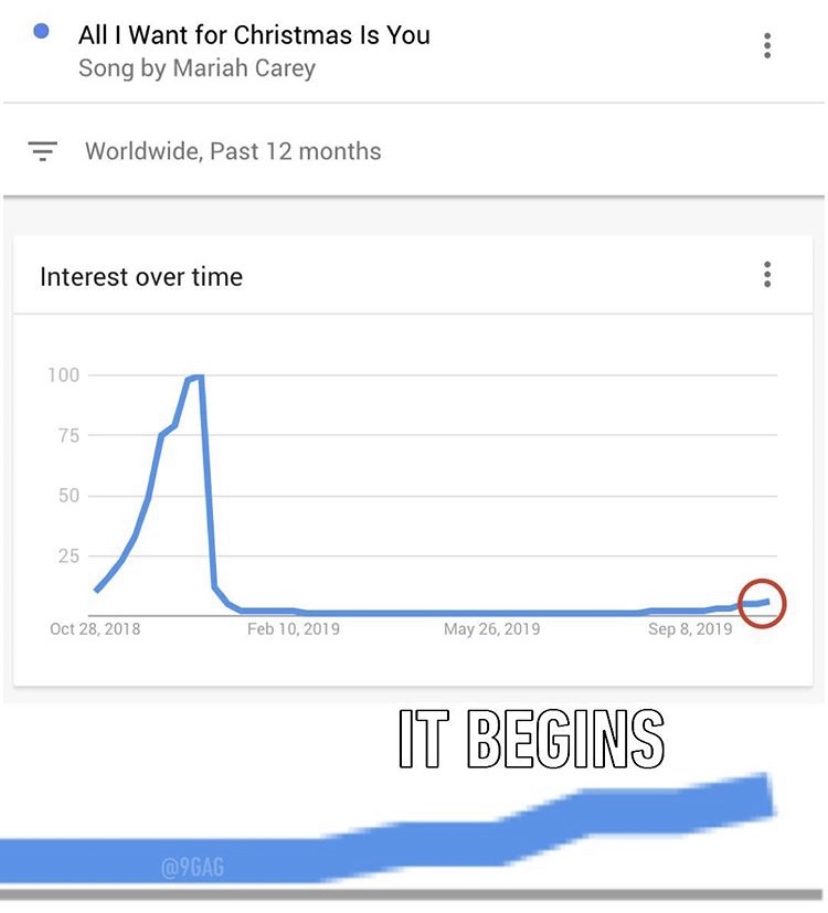Tap the filter icon beside Worldwide
Viewport: 828px width, 913px height.
[x=43, y=151]
